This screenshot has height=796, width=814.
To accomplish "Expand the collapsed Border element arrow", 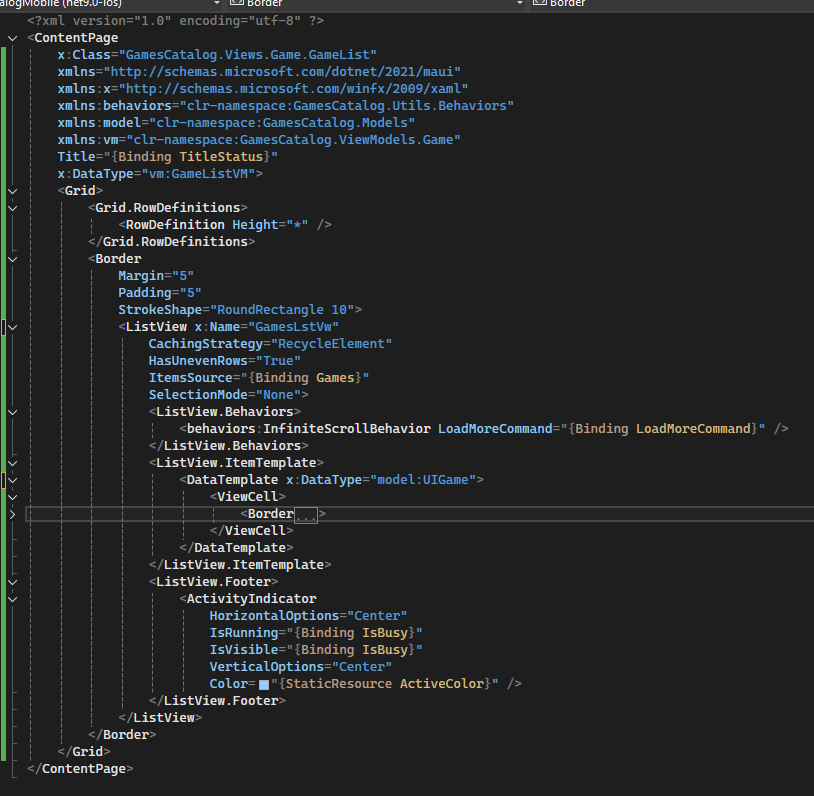I will click(x=12, y=513).
